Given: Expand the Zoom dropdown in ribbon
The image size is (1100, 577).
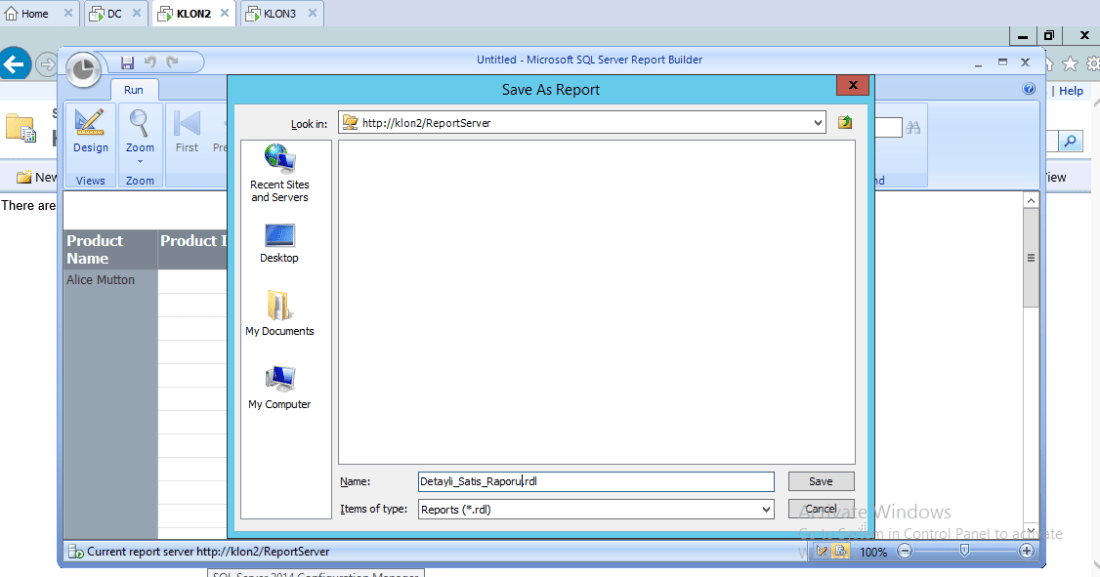Looking at the screenshot, I should (x=140, y=160).
